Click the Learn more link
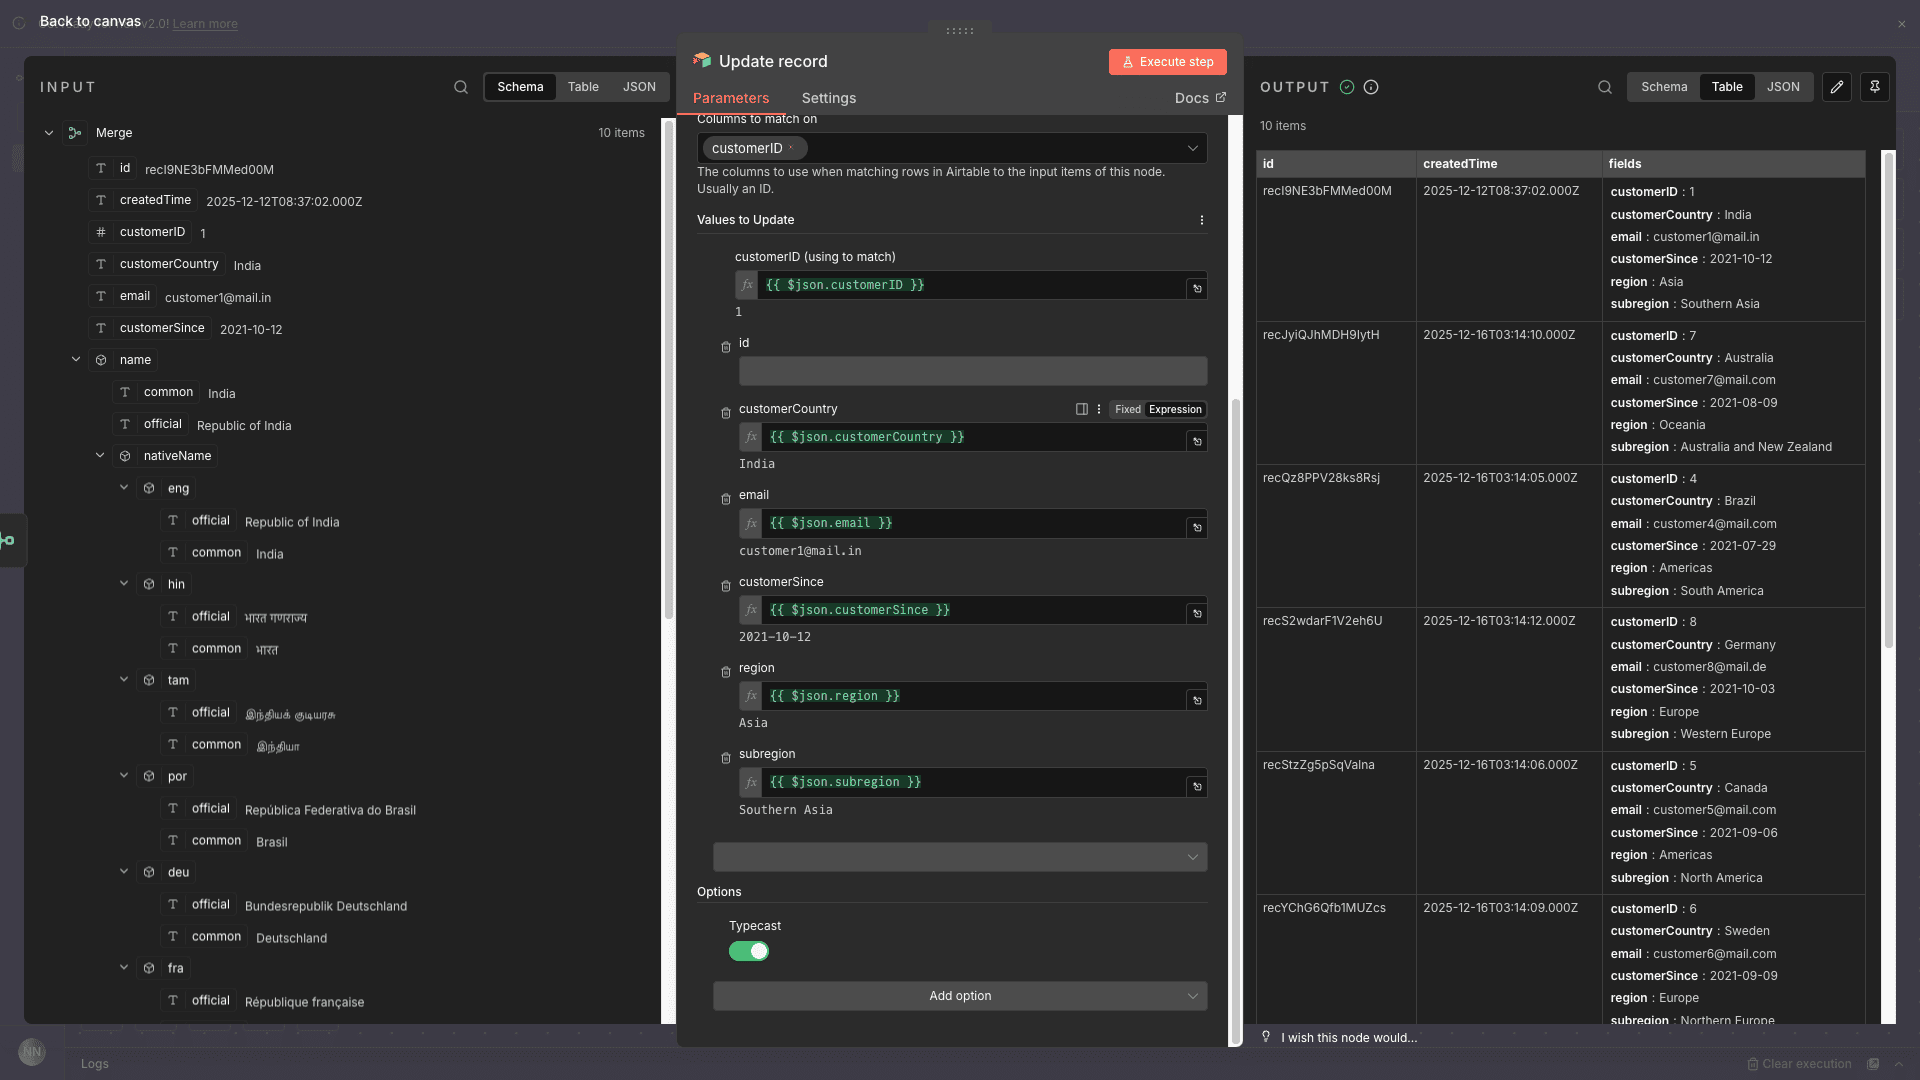 [x=205, y=24]
